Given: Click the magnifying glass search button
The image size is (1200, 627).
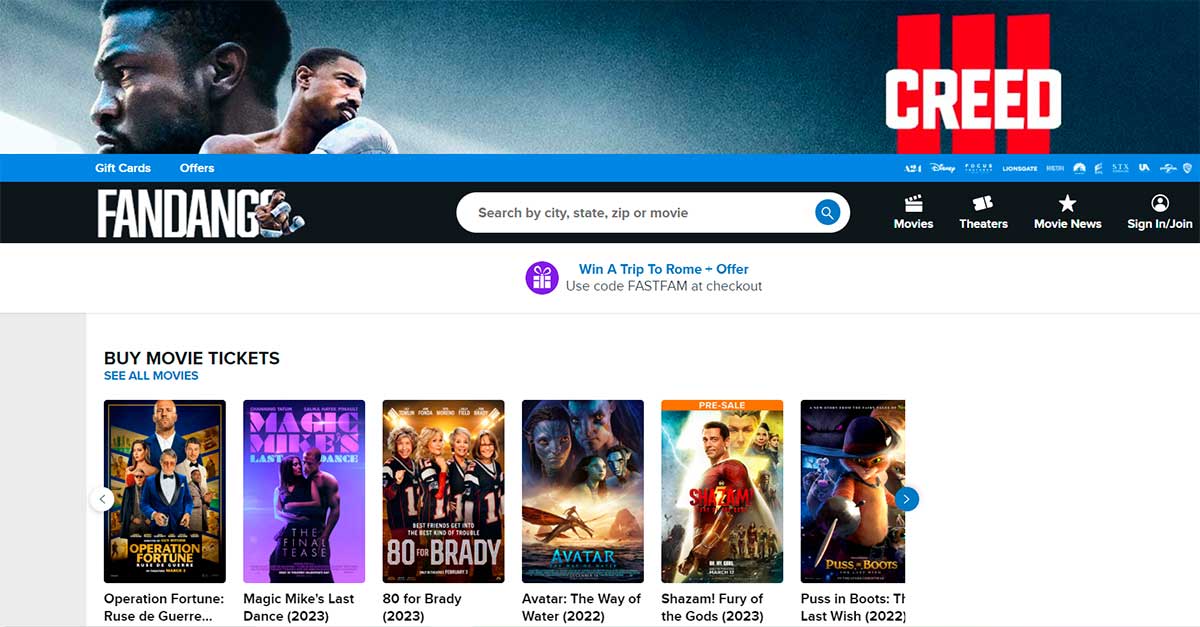Looking at the screenshot, I should pos(827,212).
